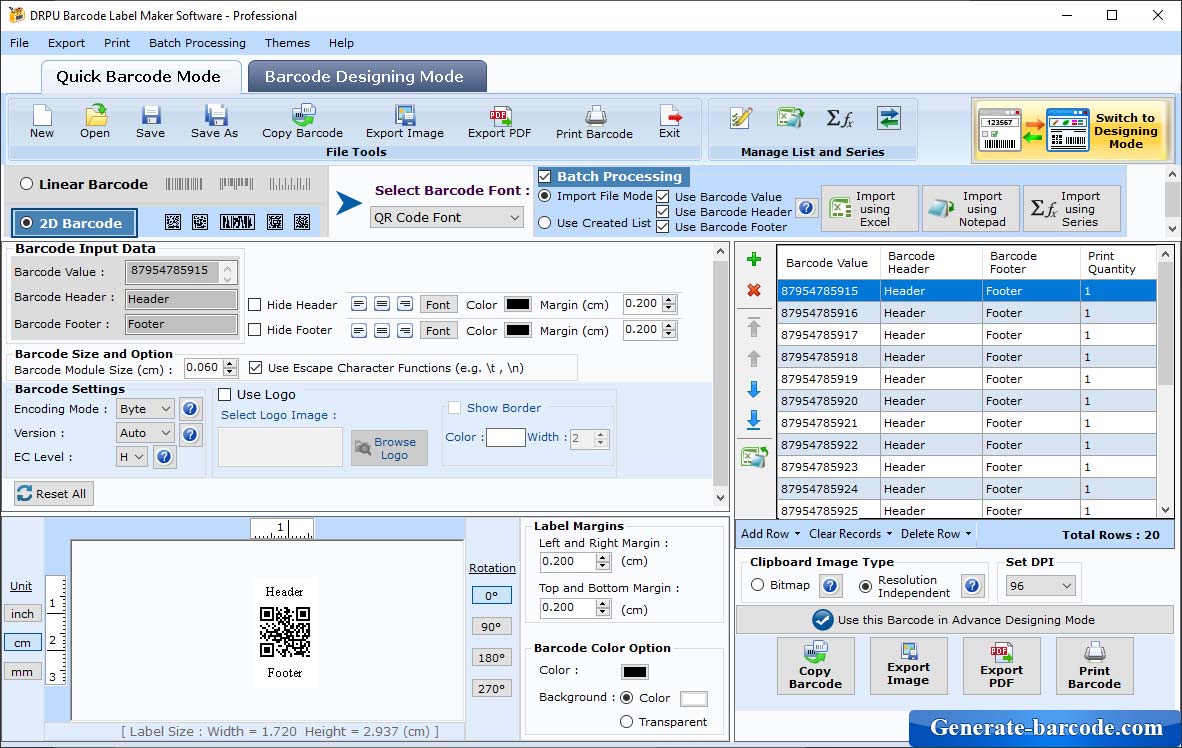Screen dimensions: 1182x748
Task: Click the help icon beside Resolution Independent
Action: pyautogui.click(x=972, y=586)
